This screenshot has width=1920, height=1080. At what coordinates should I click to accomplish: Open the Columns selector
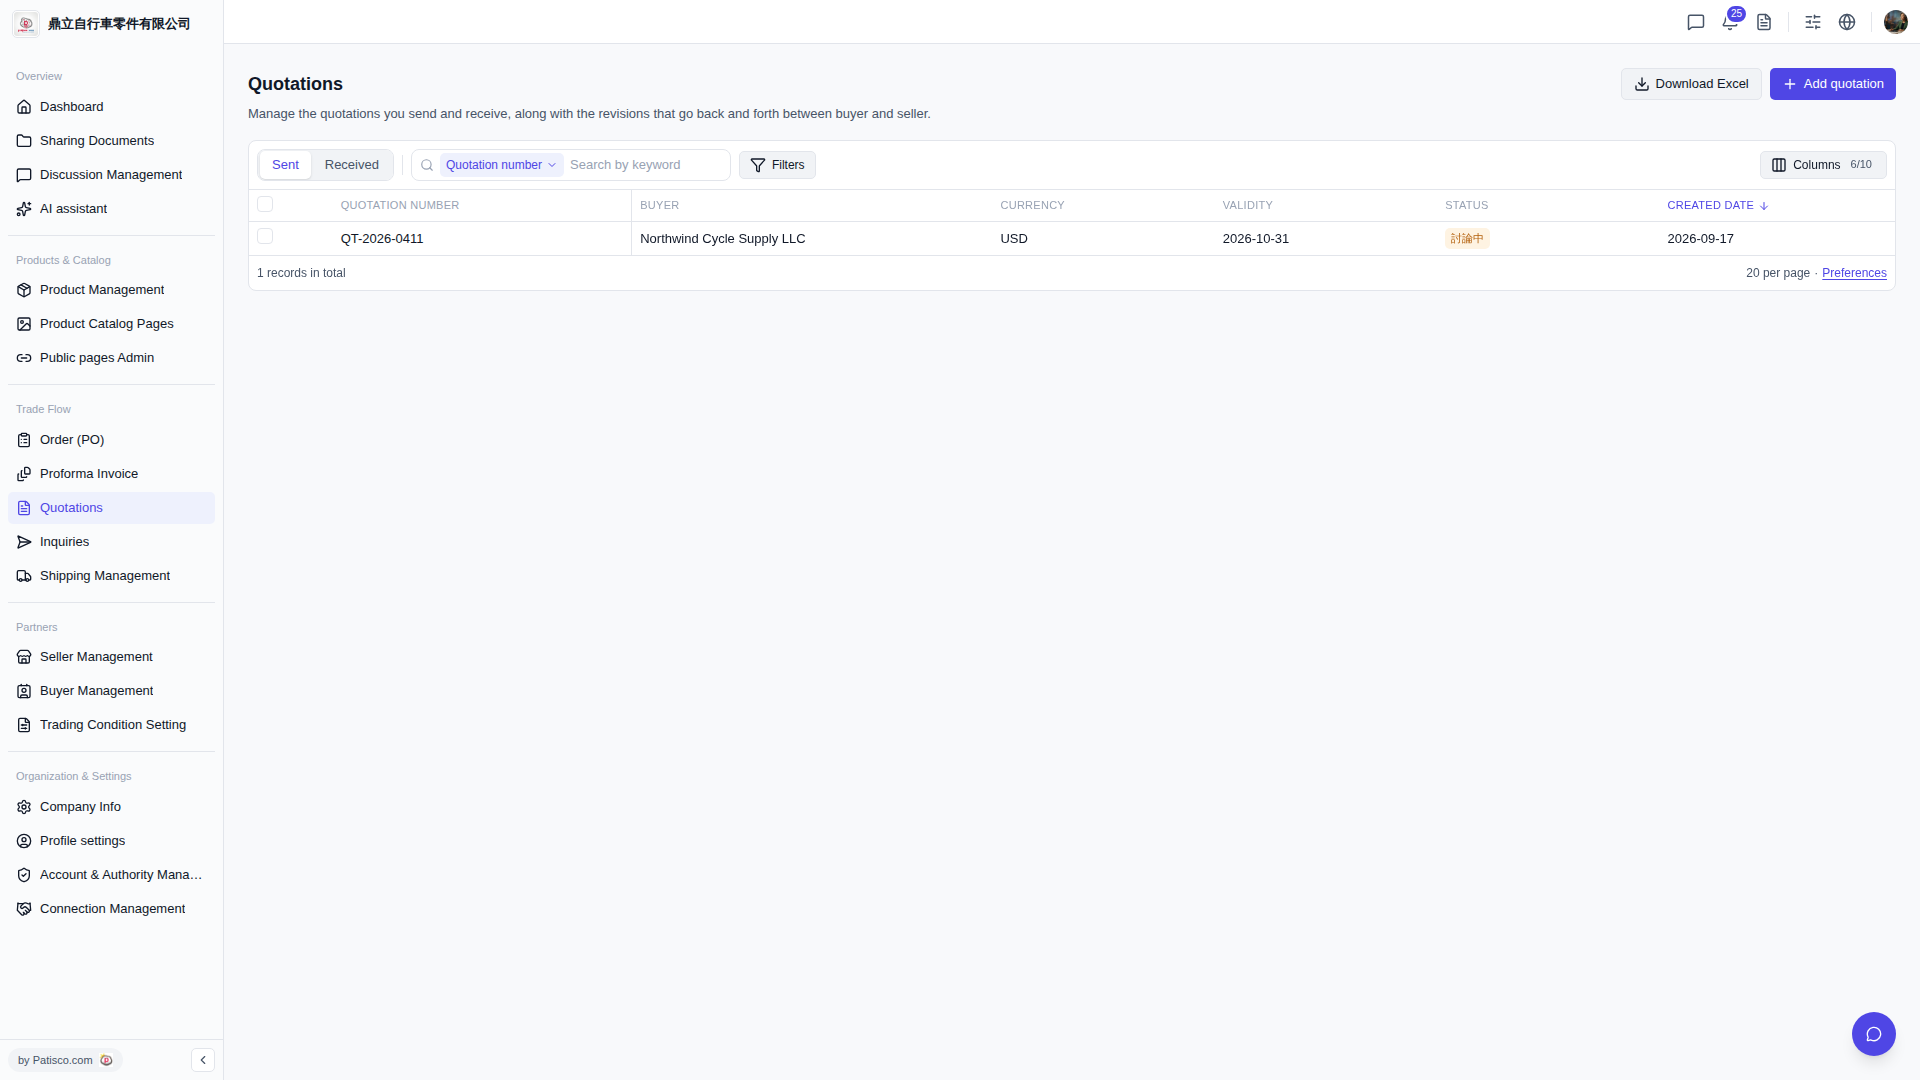pyautogui.click(x=1823, y=165)
